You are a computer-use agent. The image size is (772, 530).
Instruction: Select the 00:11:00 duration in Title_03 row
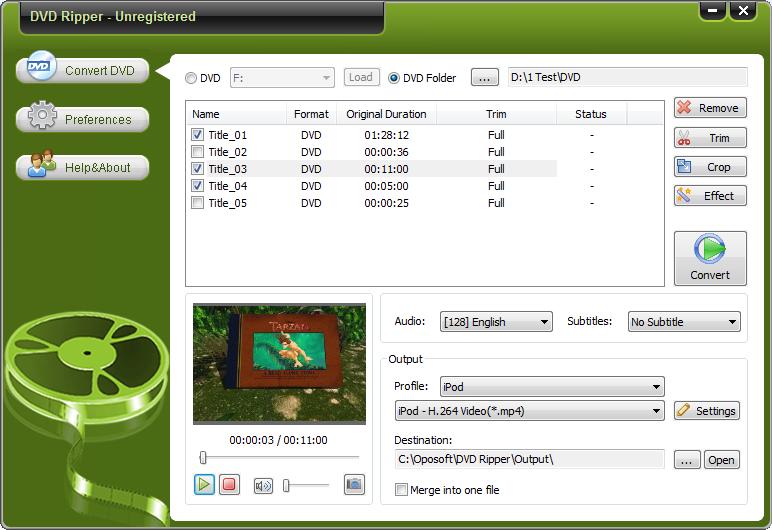coord(386,169)
